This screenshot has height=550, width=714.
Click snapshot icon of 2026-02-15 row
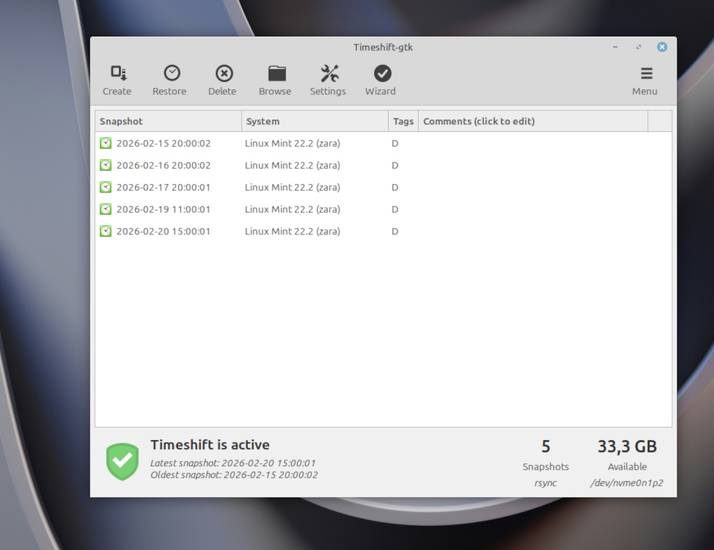tap(106, 143)
